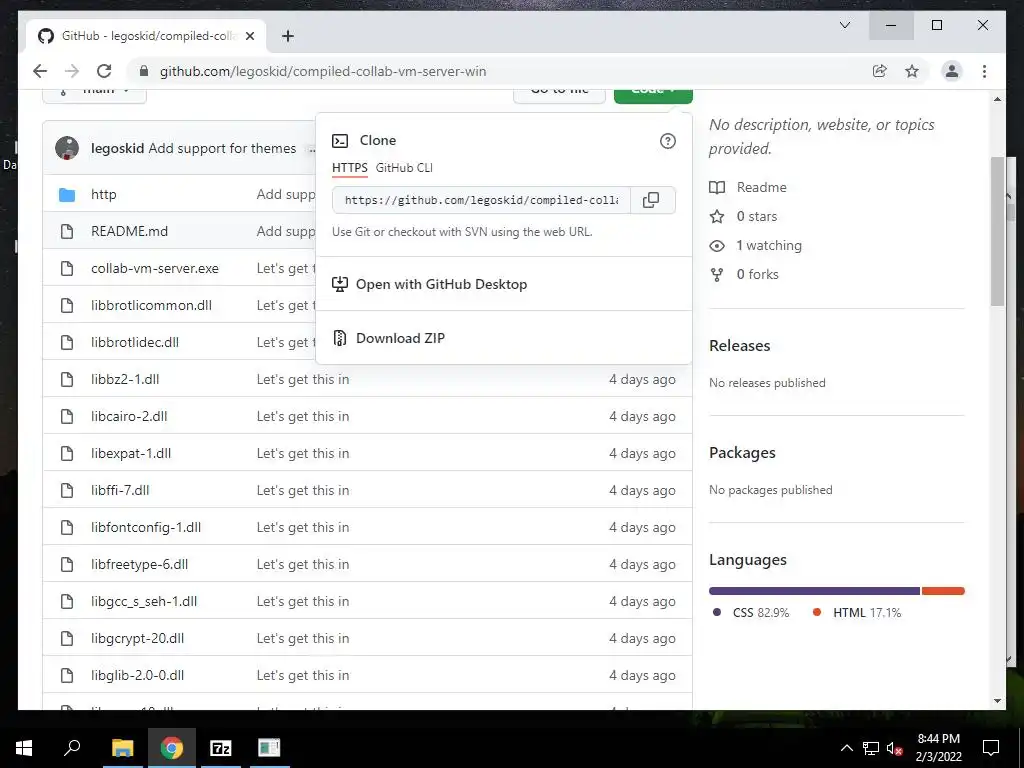Viewport: 1024px width, 768px height.
Task: Click the collab-vm-server.exe file icon
Action: [67, 268]
